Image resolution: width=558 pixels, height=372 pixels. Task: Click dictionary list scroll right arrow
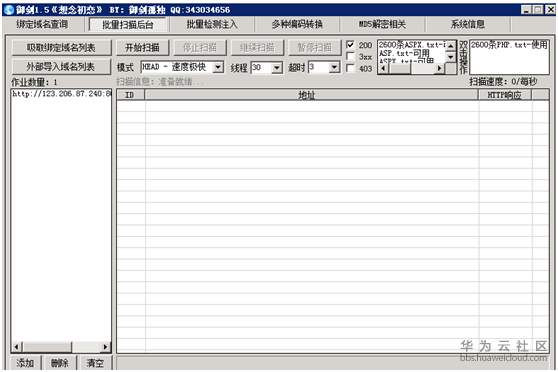point(440,68)
